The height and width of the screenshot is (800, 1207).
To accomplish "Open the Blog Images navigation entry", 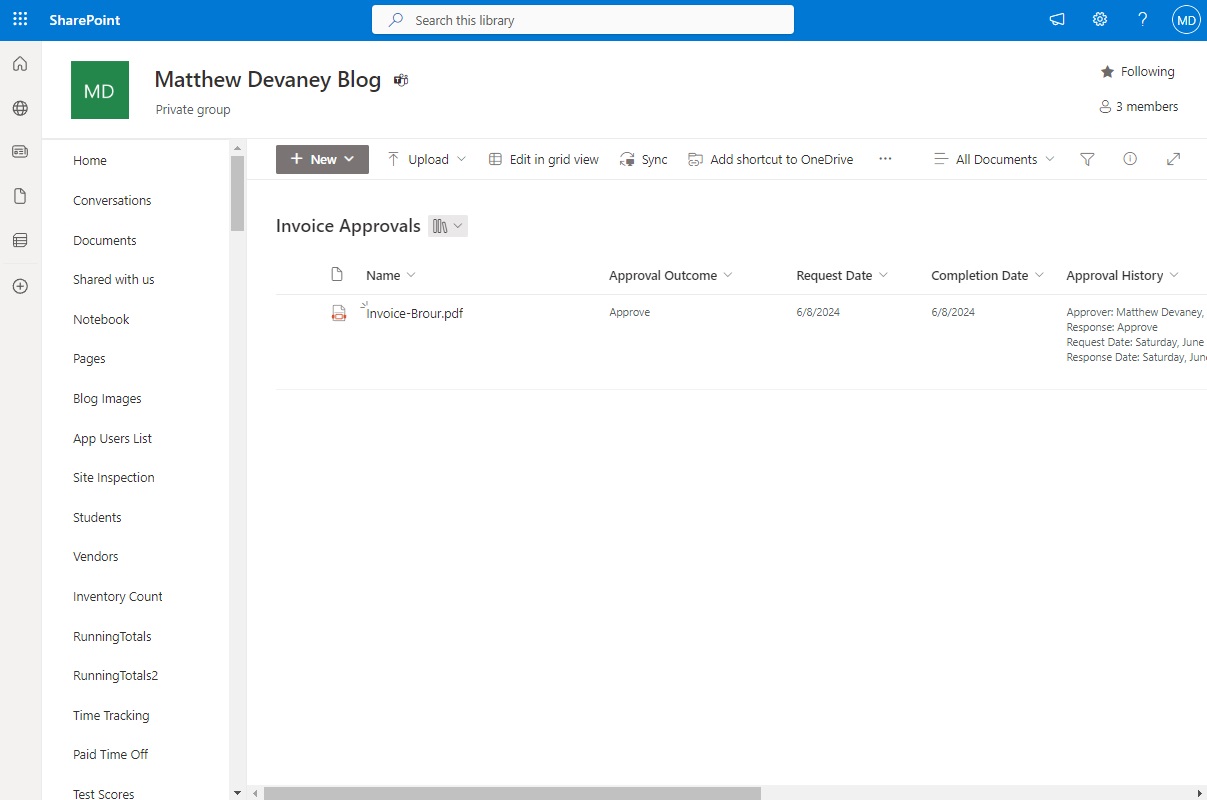I will [x=107, y=398].
